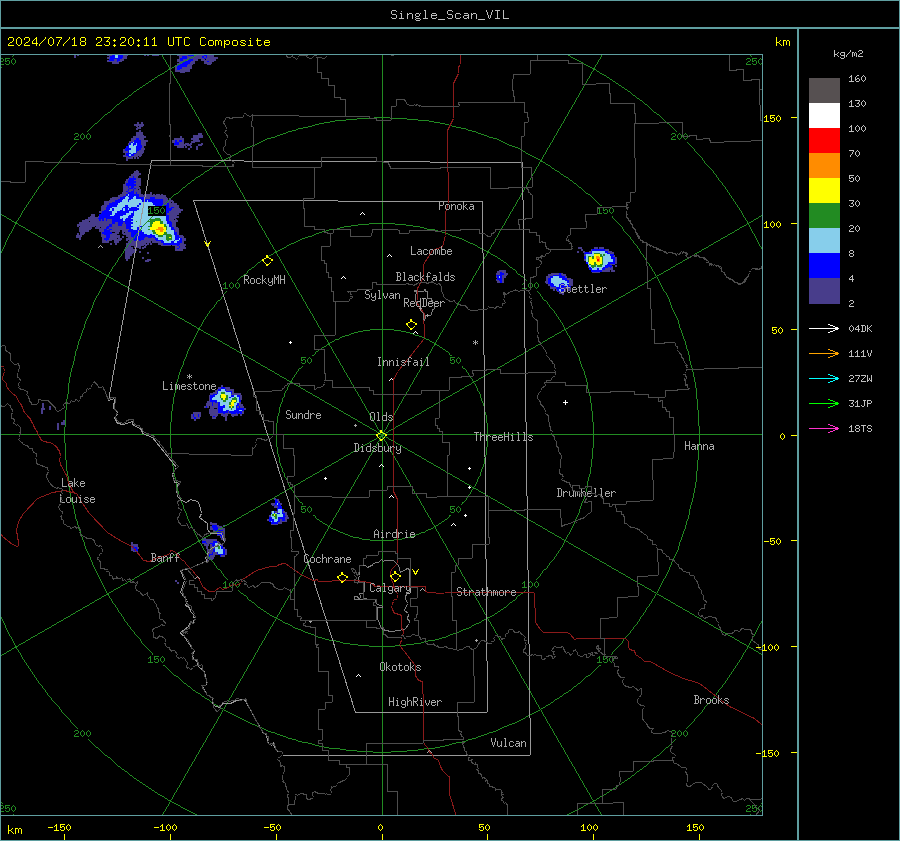Viewport: 900px width, 841px height.
Task: Click the Vulcan city label
Action: 508,743
